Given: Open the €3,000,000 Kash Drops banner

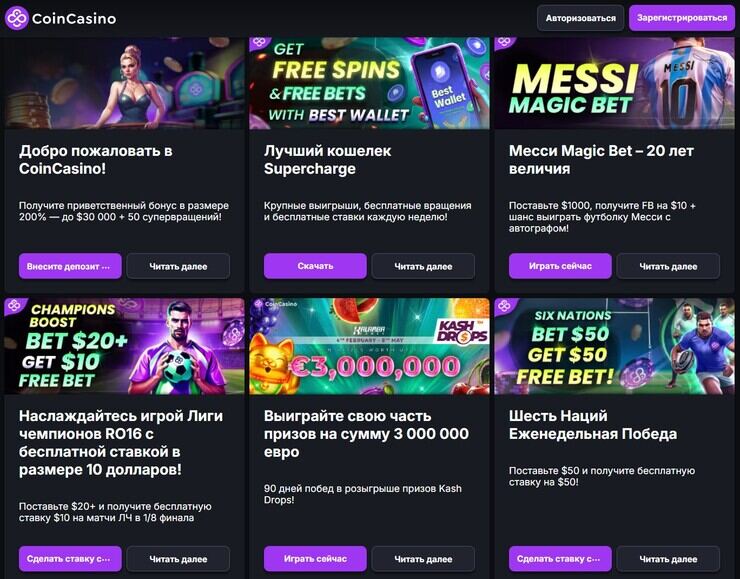Looking at the screenshot, I should tap(370, 346).
